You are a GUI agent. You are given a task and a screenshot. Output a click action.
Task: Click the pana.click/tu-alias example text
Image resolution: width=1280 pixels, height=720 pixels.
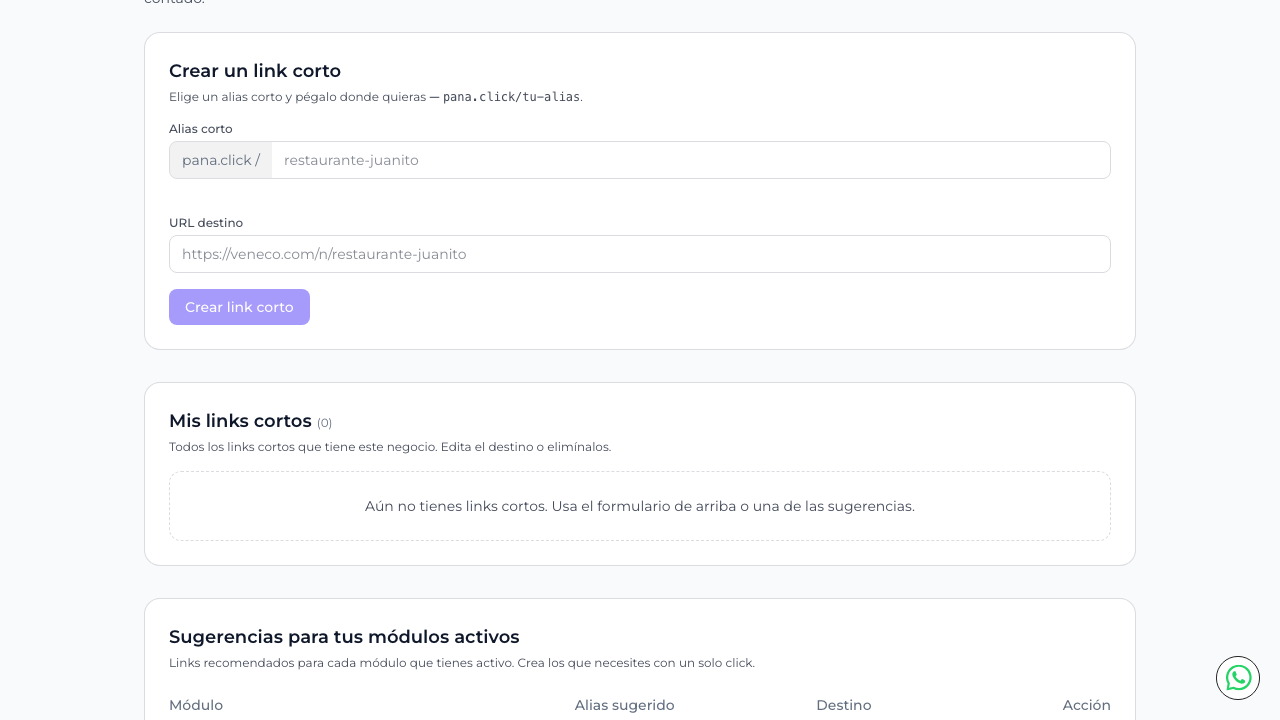511,97
